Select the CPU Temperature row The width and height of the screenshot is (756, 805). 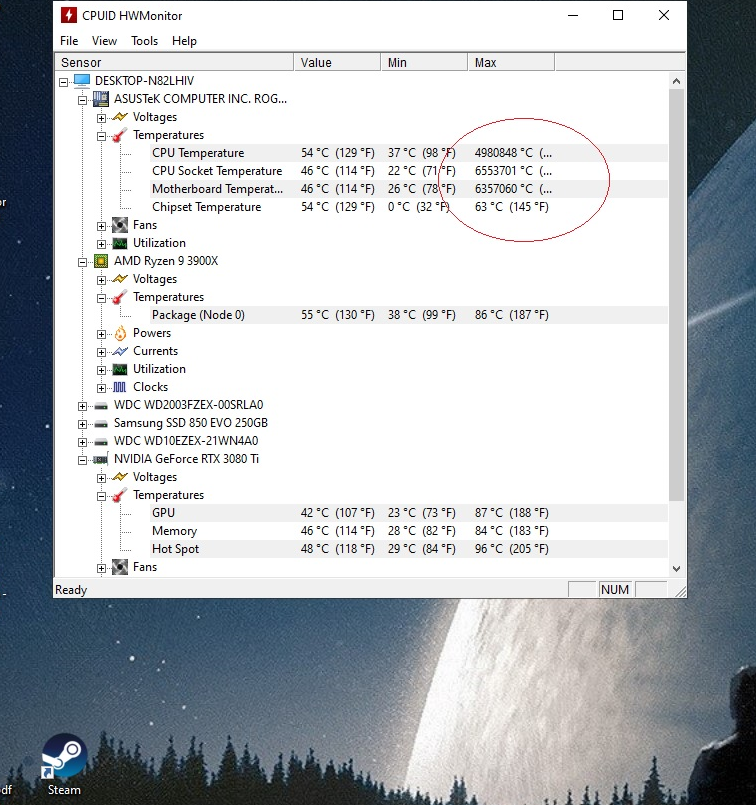[409, 153]
